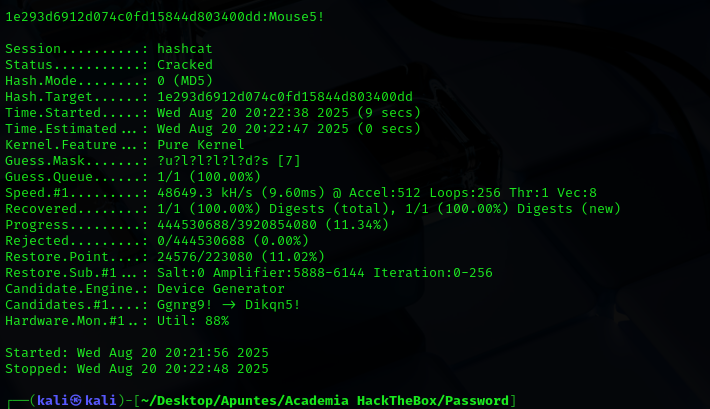Click the Time.Estimated timestamp
Image resolution: width=710 pixels, height=409 pixels.
click(289, 129)
